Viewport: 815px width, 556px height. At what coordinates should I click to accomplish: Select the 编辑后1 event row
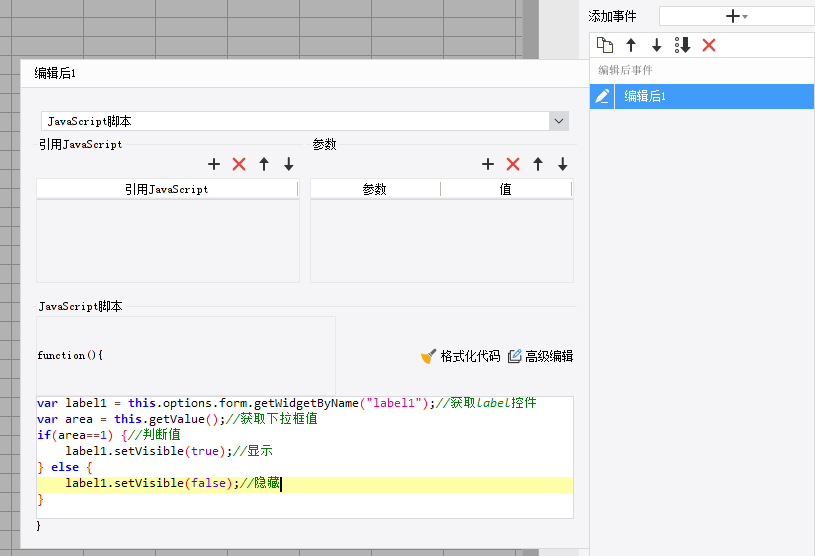pyautogui.click(x=702, y=96)
